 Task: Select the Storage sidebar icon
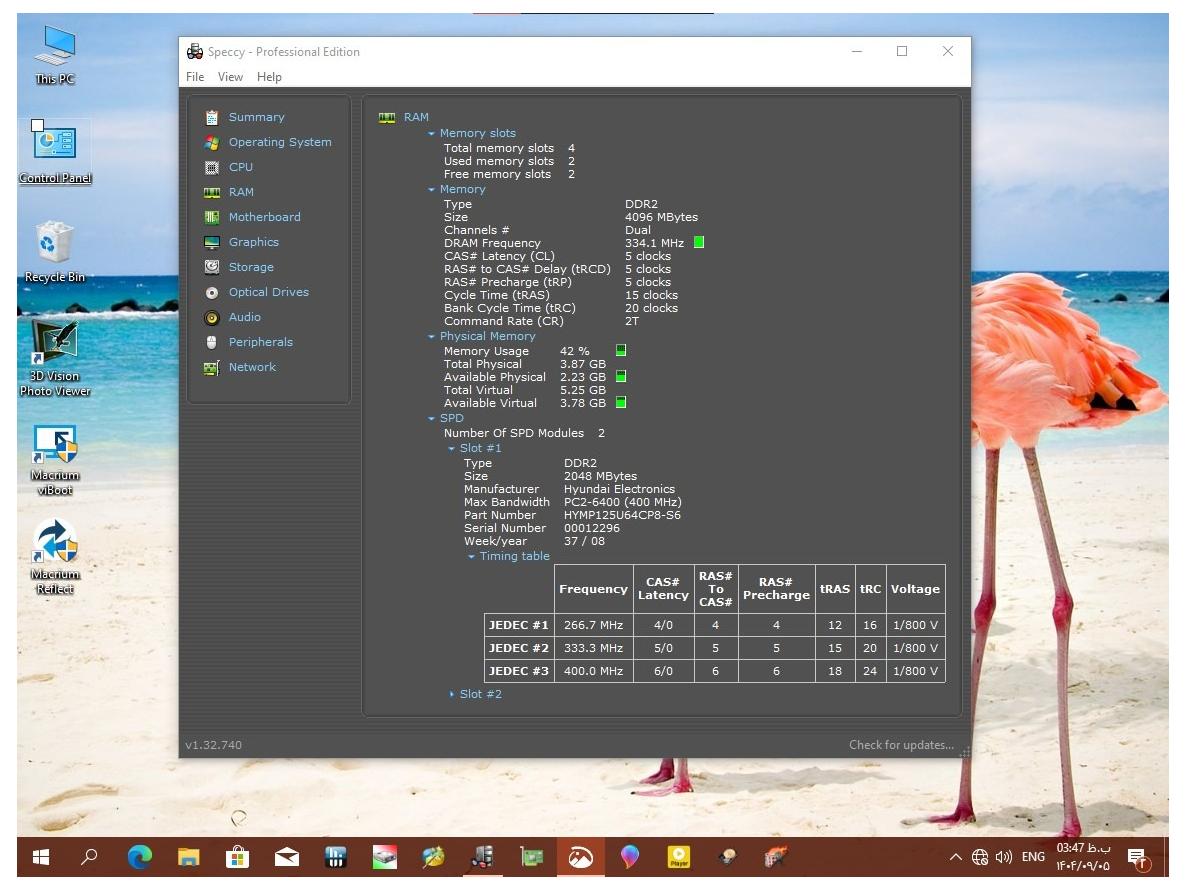point(211,267)
